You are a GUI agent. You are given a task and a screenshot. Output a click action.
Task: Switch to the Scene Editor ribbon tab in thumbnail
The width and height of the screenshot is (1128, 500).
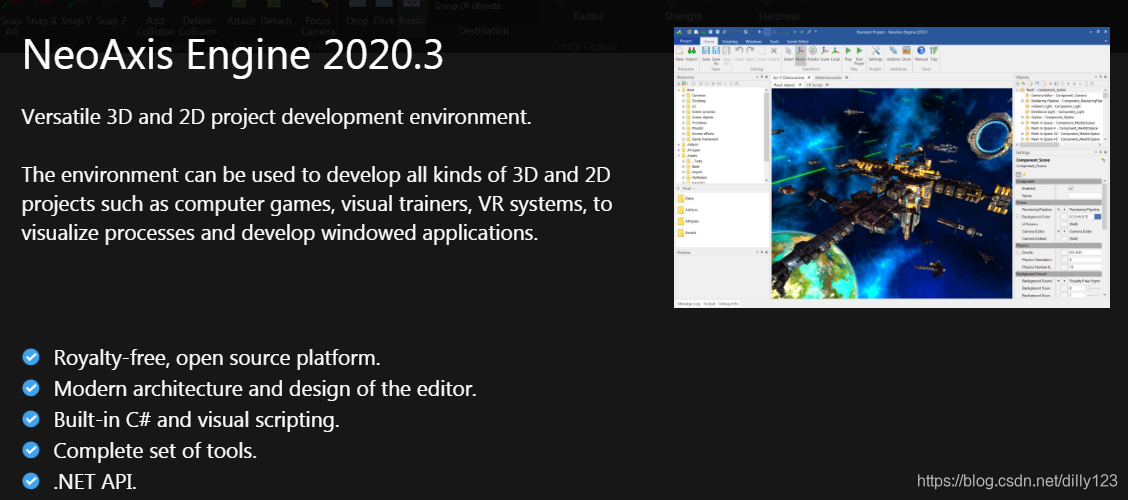pos(798,41)
